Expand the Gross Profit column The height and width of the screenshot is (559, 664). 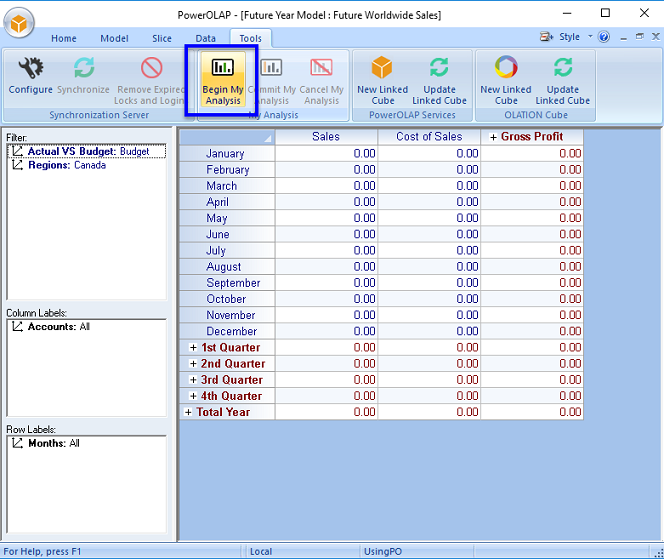click(x=493, y=137)
